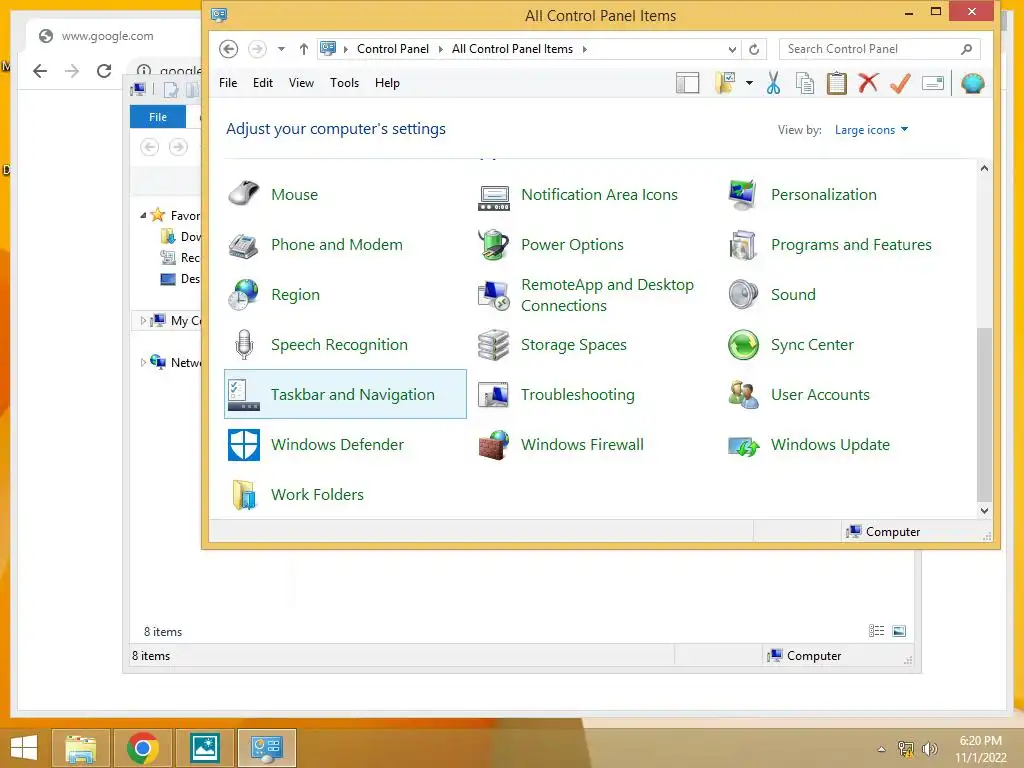The image size is (1024, 768).
Task: Click the scroll up arrow in Control Panel
Action: click(984, 168)
